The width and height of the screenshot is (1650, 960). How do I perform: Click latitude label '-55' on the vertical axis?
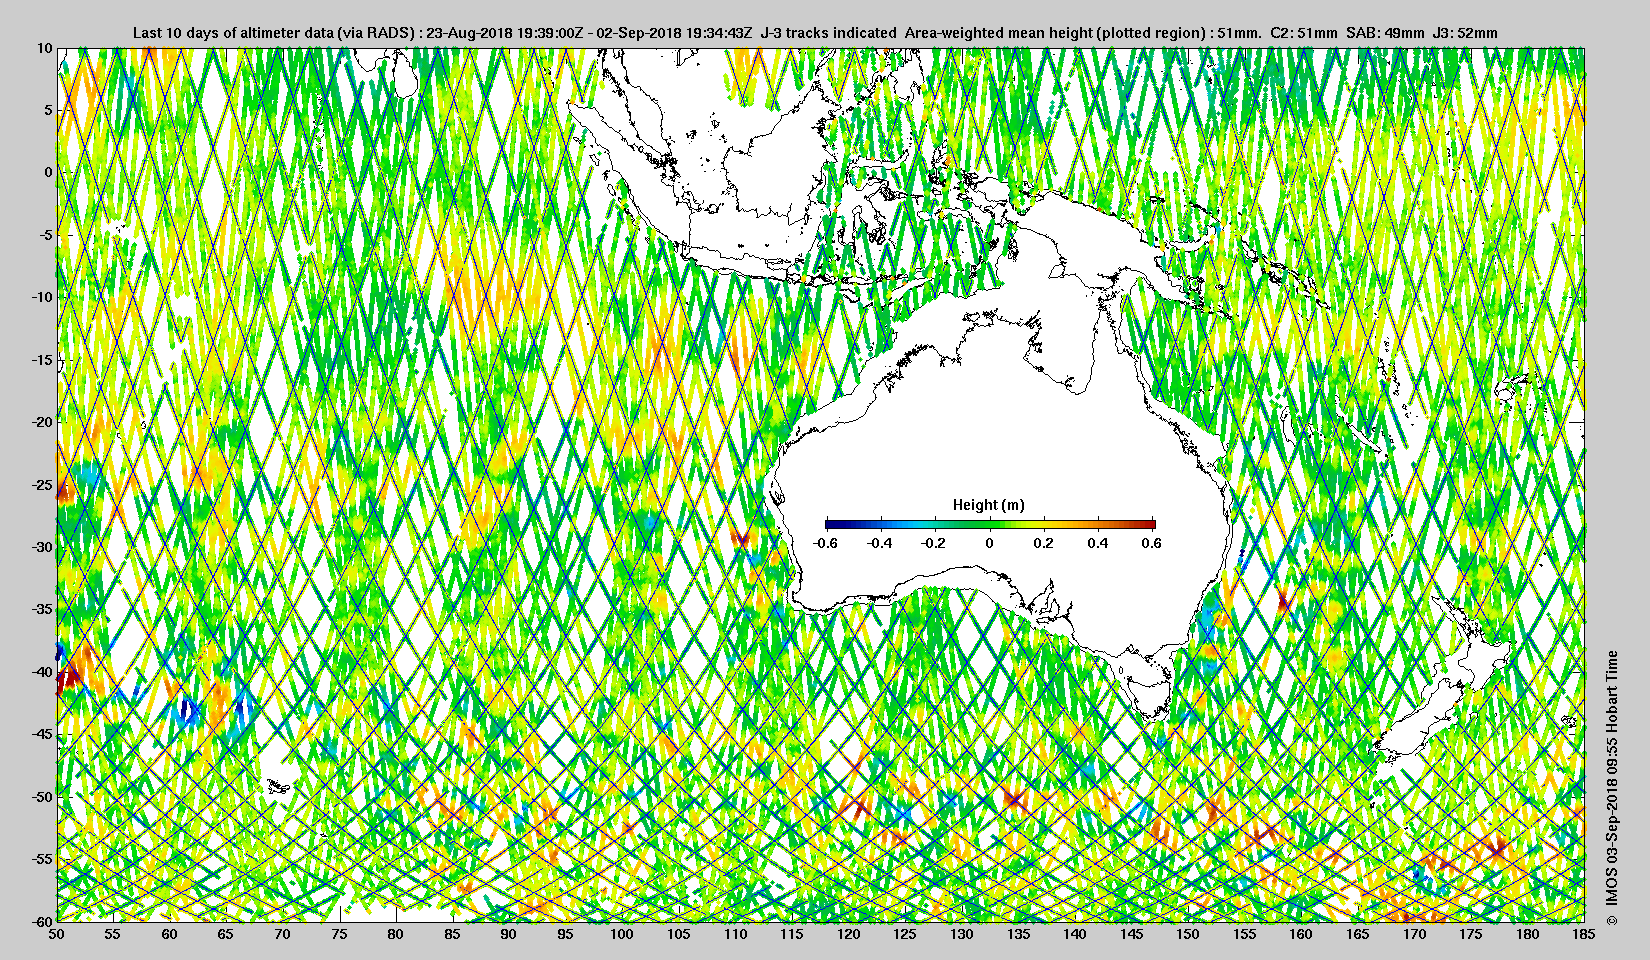[x=43, y=859]
